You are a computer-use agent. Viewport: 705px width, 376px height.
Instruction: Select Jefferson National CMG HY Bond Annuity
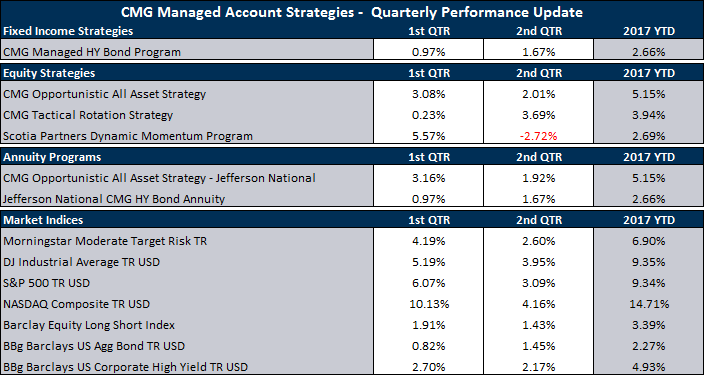point(114,199)
